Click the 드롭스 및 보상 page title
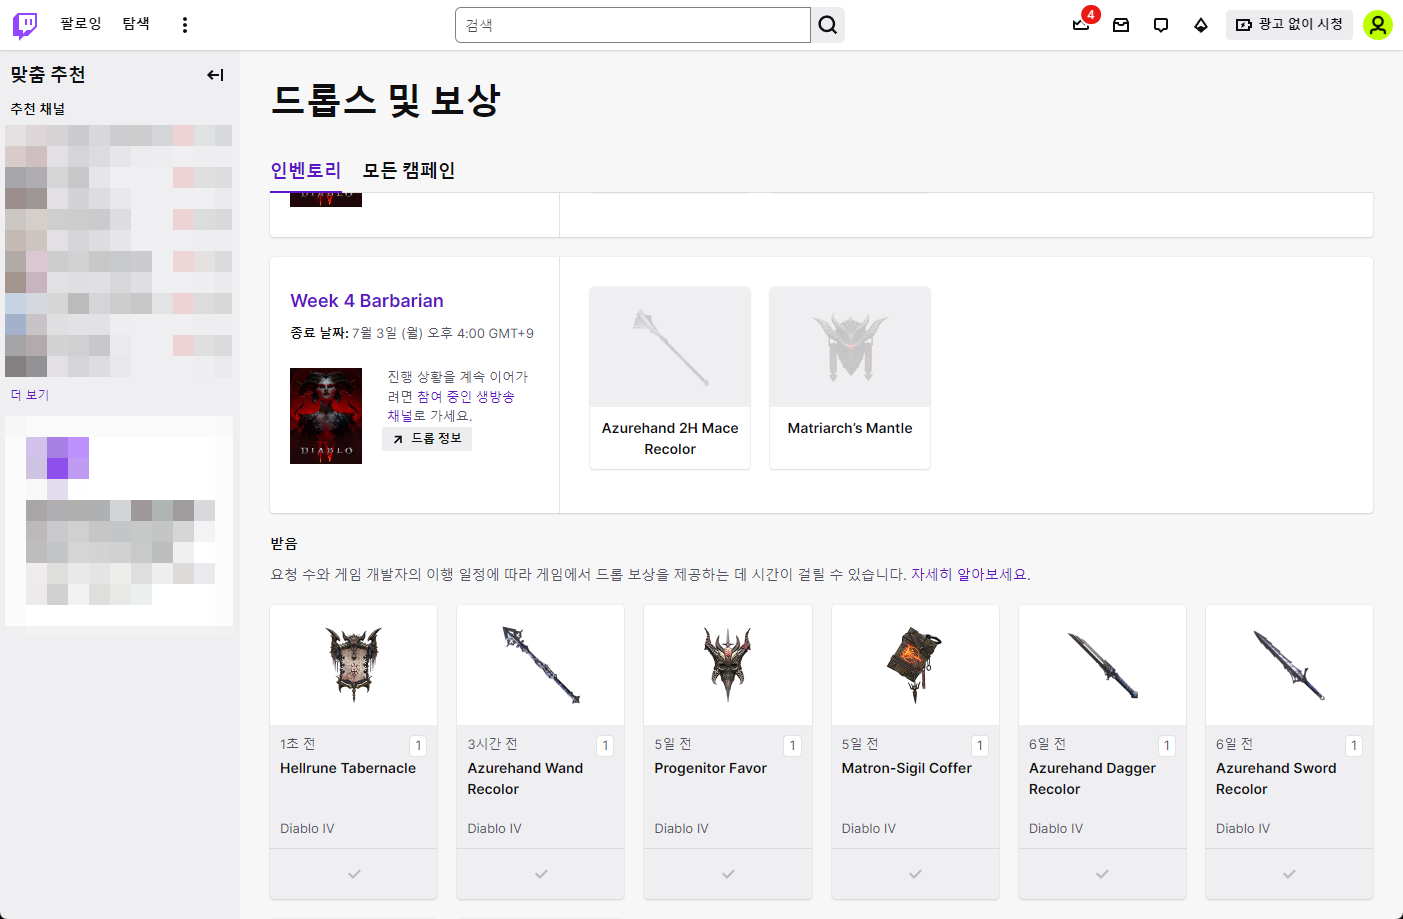Viewport: 1403px width, 919px height. (x=386, y=100)
